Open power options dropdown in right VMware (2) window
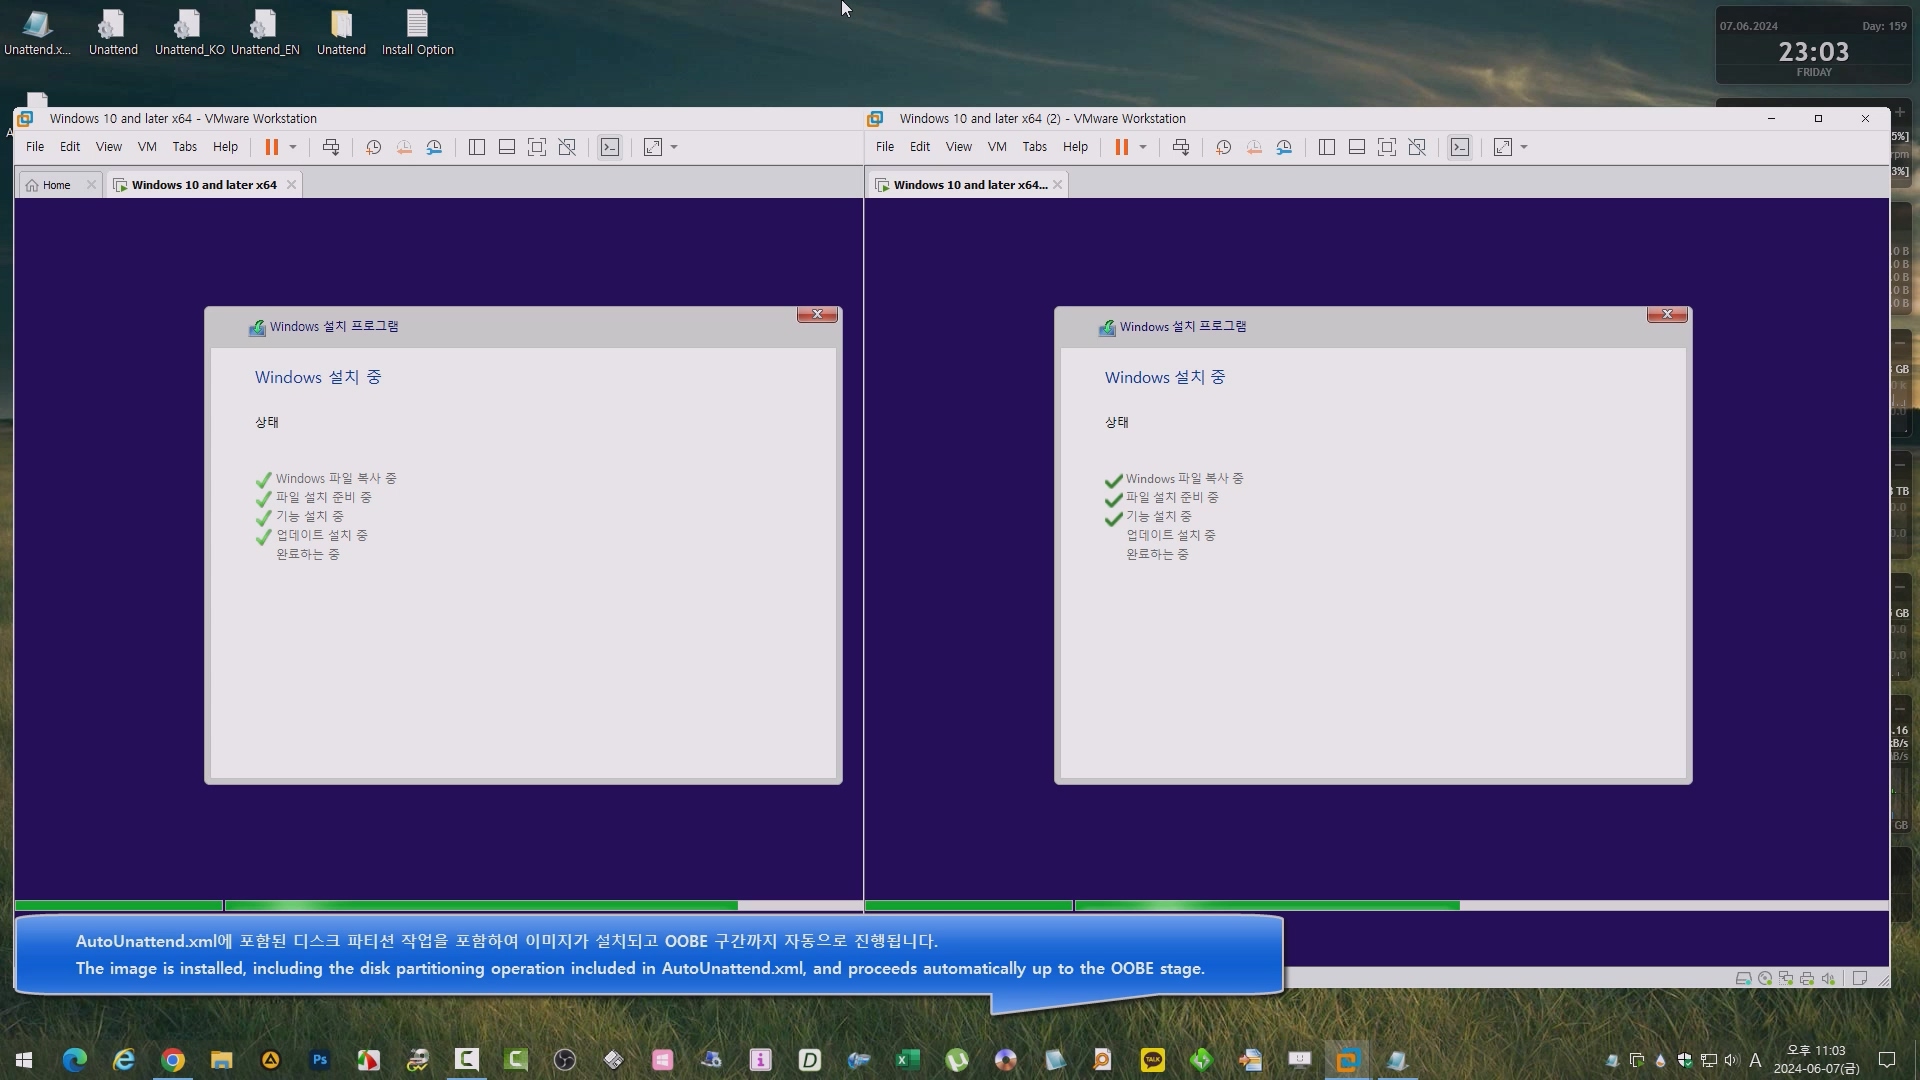Image resolution: width=1920 pixels, height=1080 pixels. 1143,147
